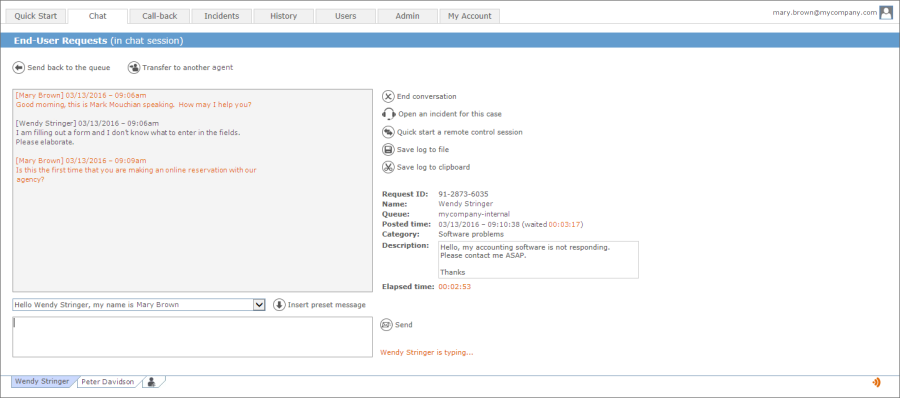The image size is (900, 398).
Task: Click Wendy Stringer's 09:06am message header
Action: tap(87, 123)
